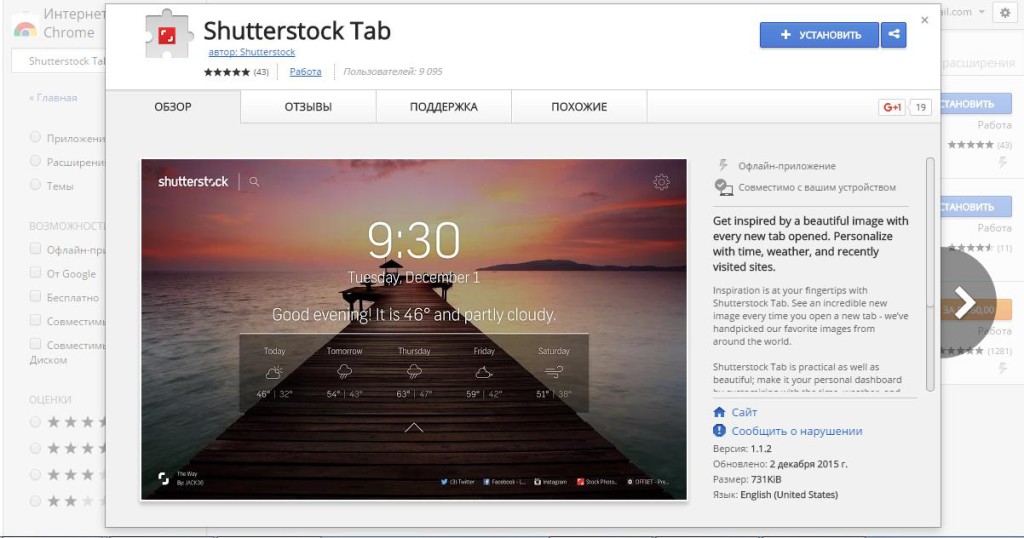Click Tomorrow's rain icon in the preview
This screenshot has height=538, width=1024.
[x=344, y=373]
